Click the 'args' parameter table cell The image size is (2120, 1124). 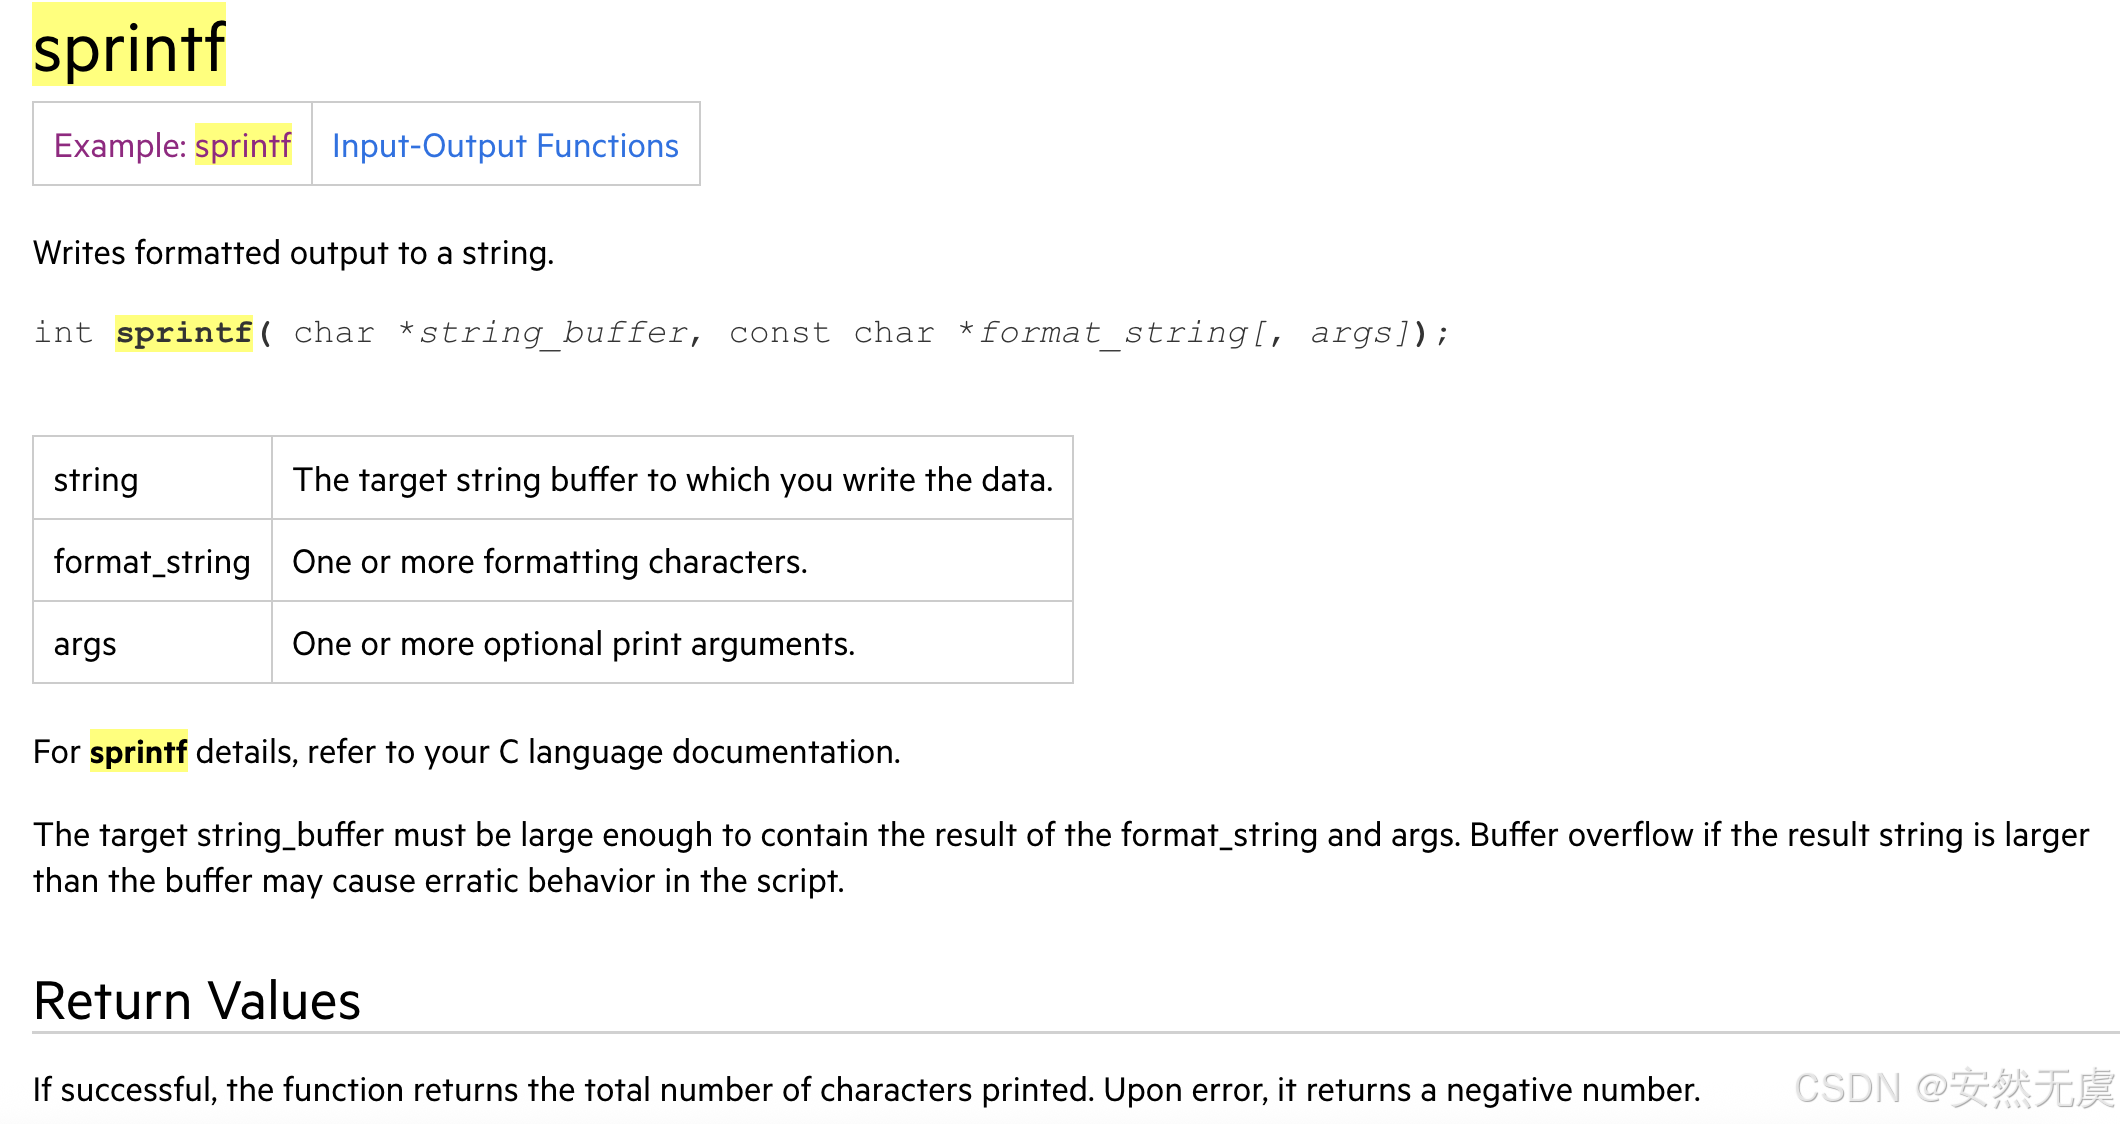pyautogui.click(x=85, y=644)
